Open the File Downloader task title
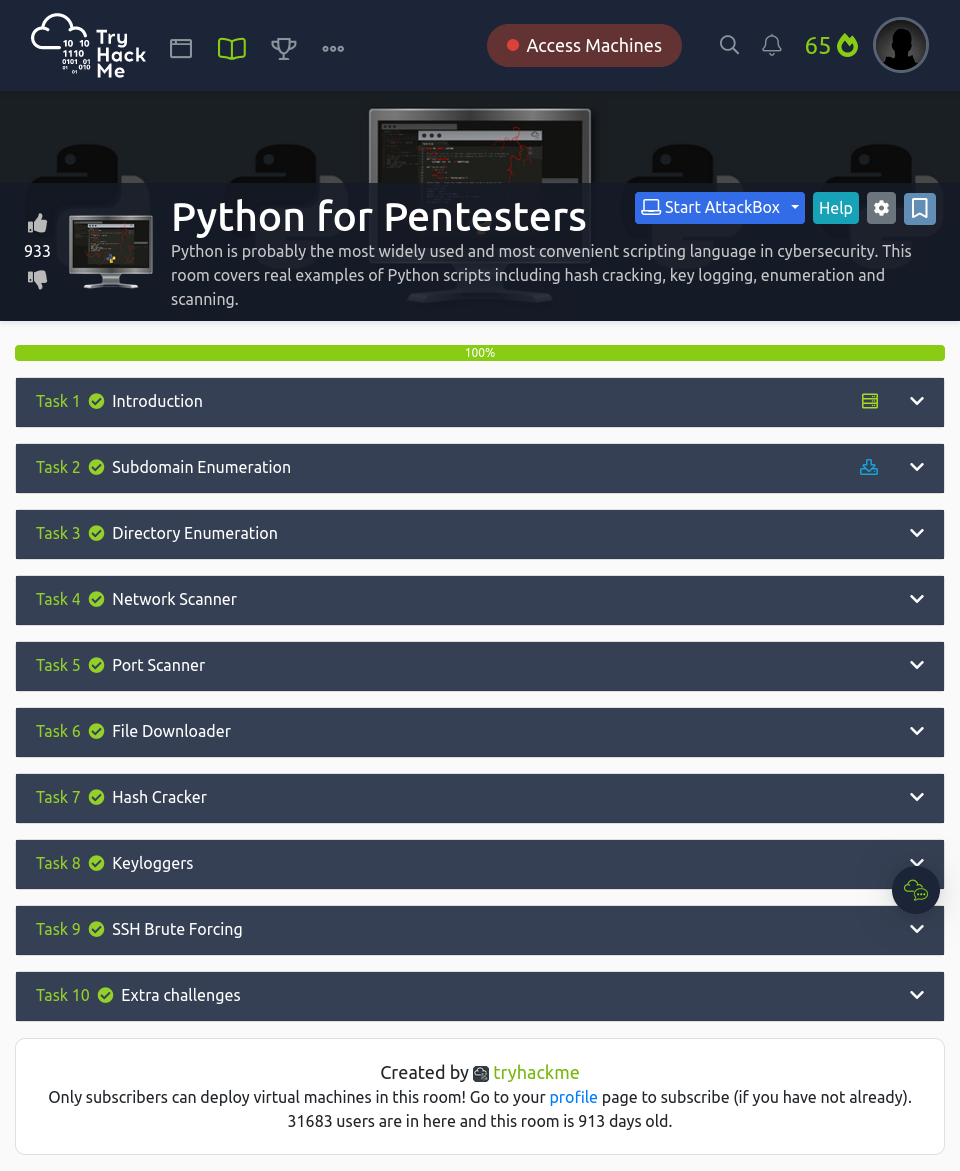960x1171 pixels. [x=171, y=731]
